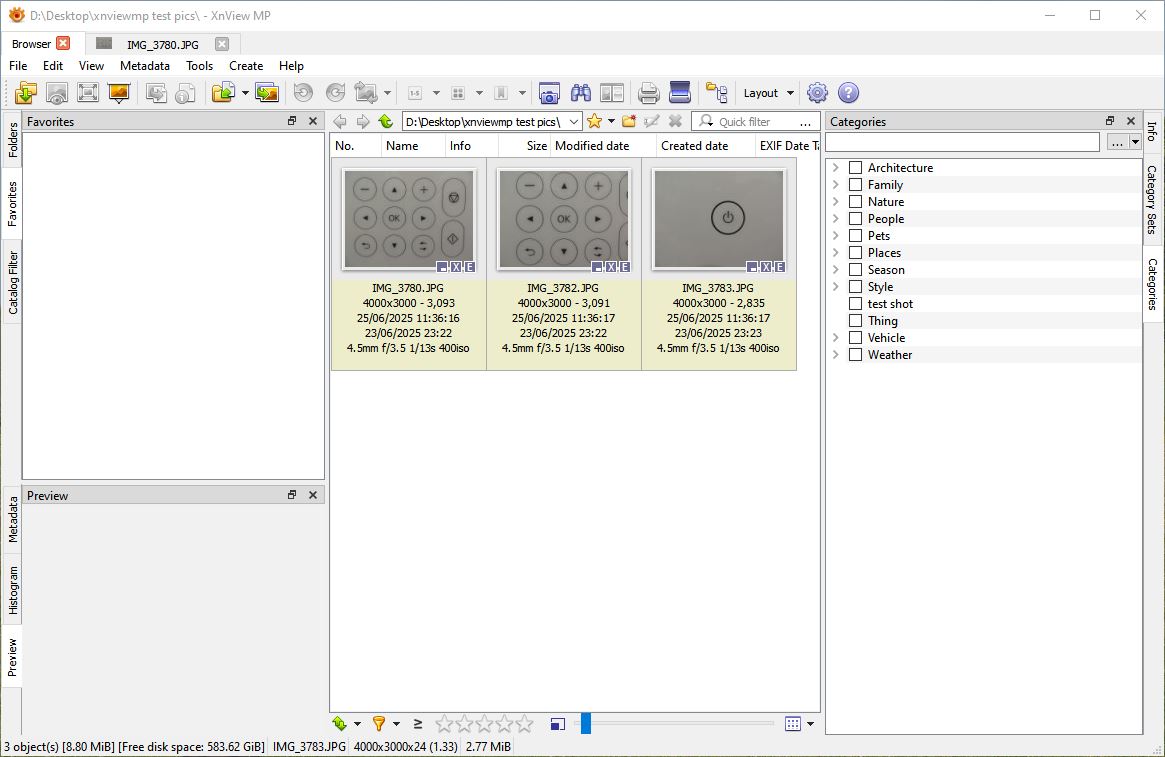Screen dimensions: 1165x757
Task: Click the Scanner acquire icon
Action: (x=680, y=93)
